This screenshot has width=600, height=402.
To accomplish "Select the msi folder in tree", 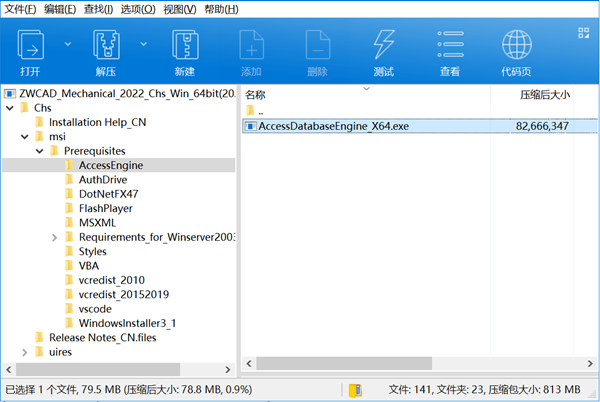I will [50, 137].
